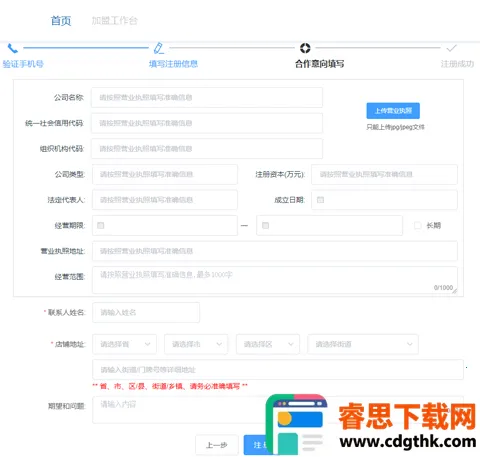
Task: Open the 成立日期 date field
Action: click(x=384, y=200)
